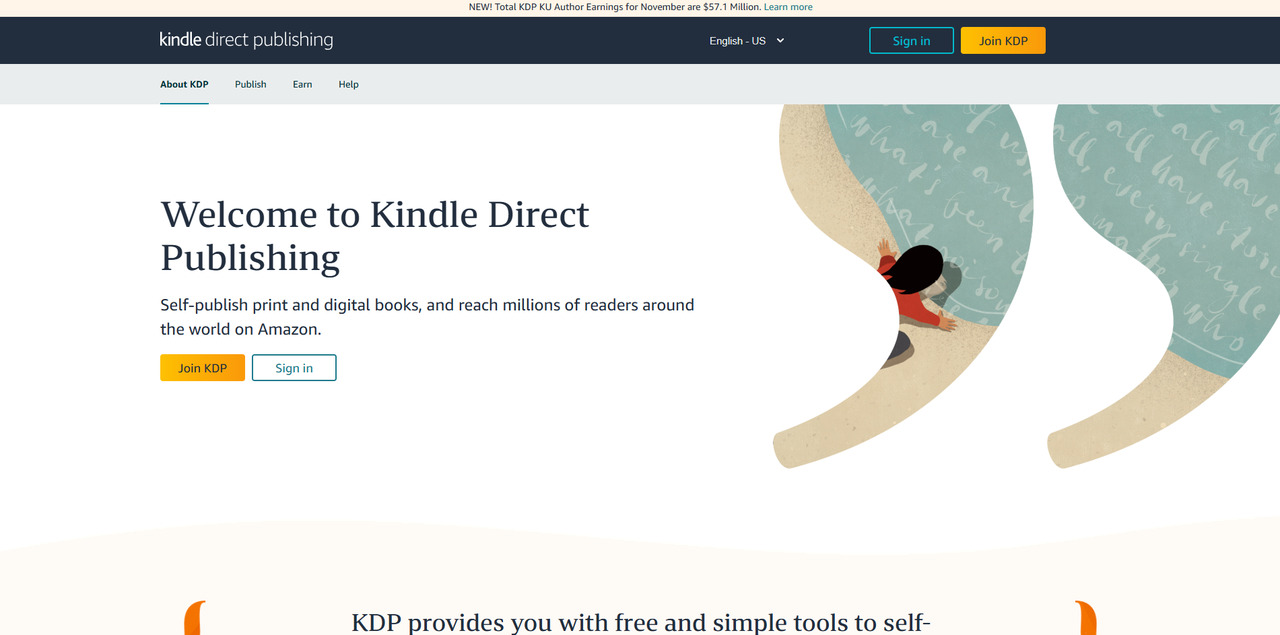Click the KDP KU Author Earnings announcement text

[615, 7]
